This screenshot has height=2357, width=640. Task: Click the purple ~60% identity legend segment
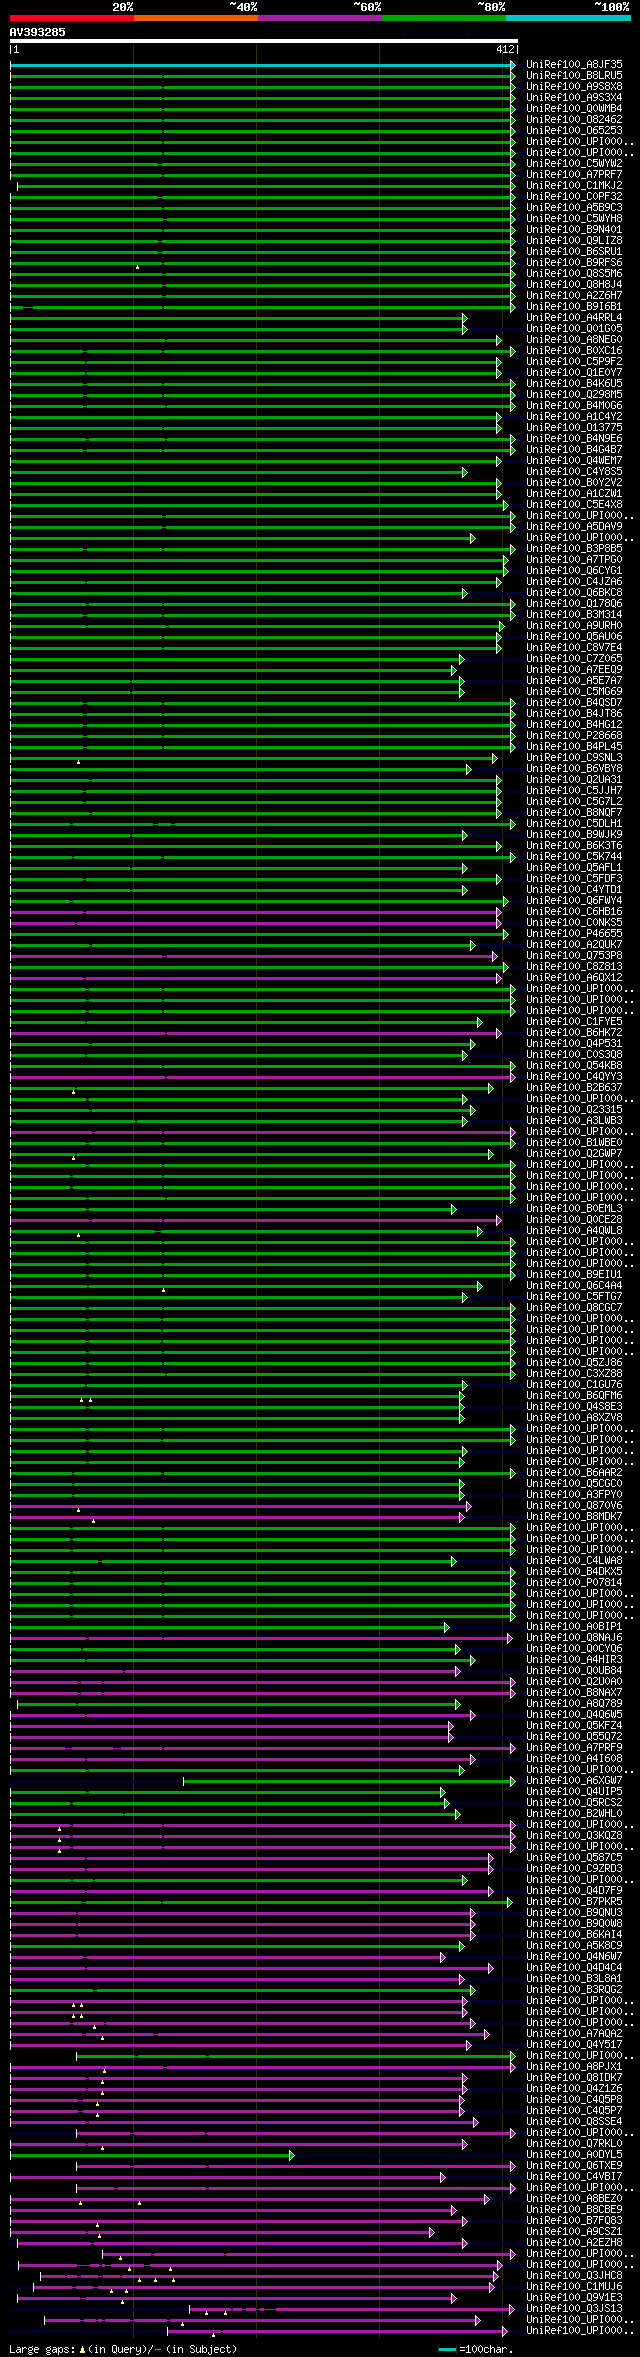[320, 17]
